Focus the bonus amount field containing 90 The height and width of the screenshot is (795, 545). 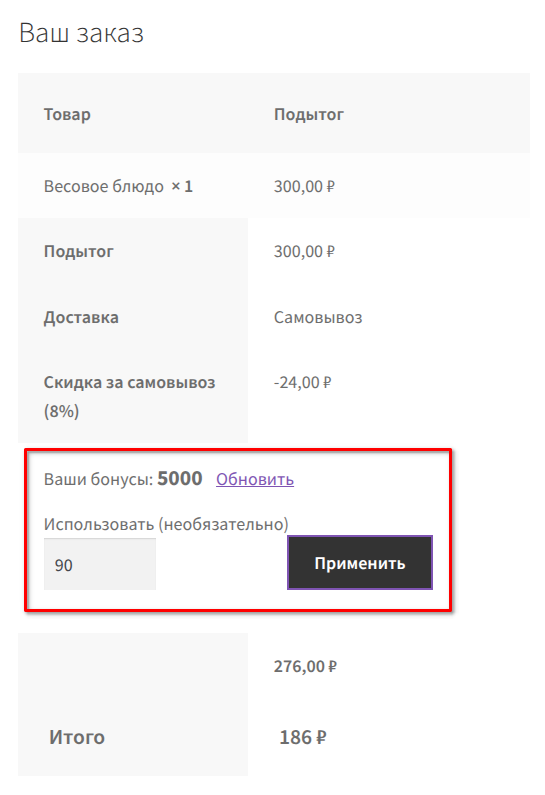(100, 564)
